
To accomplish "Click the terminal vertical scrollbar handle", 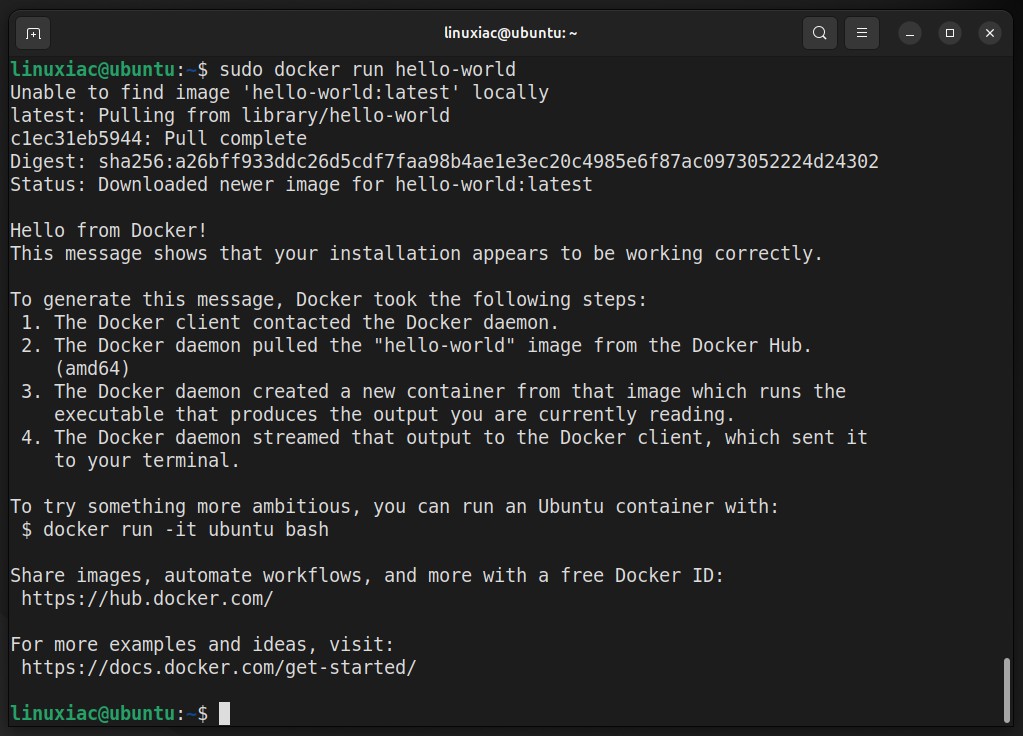I will [x=1007, y=690].
